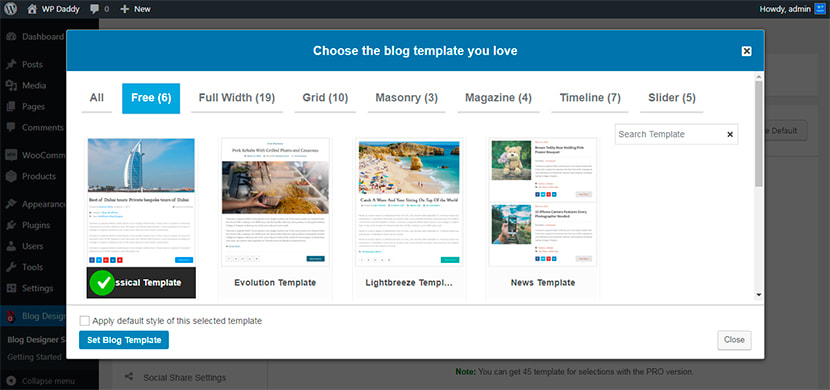The image size is (830, 390).
Task: Open the comments bubble icon in admin bar
Action: click(94, 9)
